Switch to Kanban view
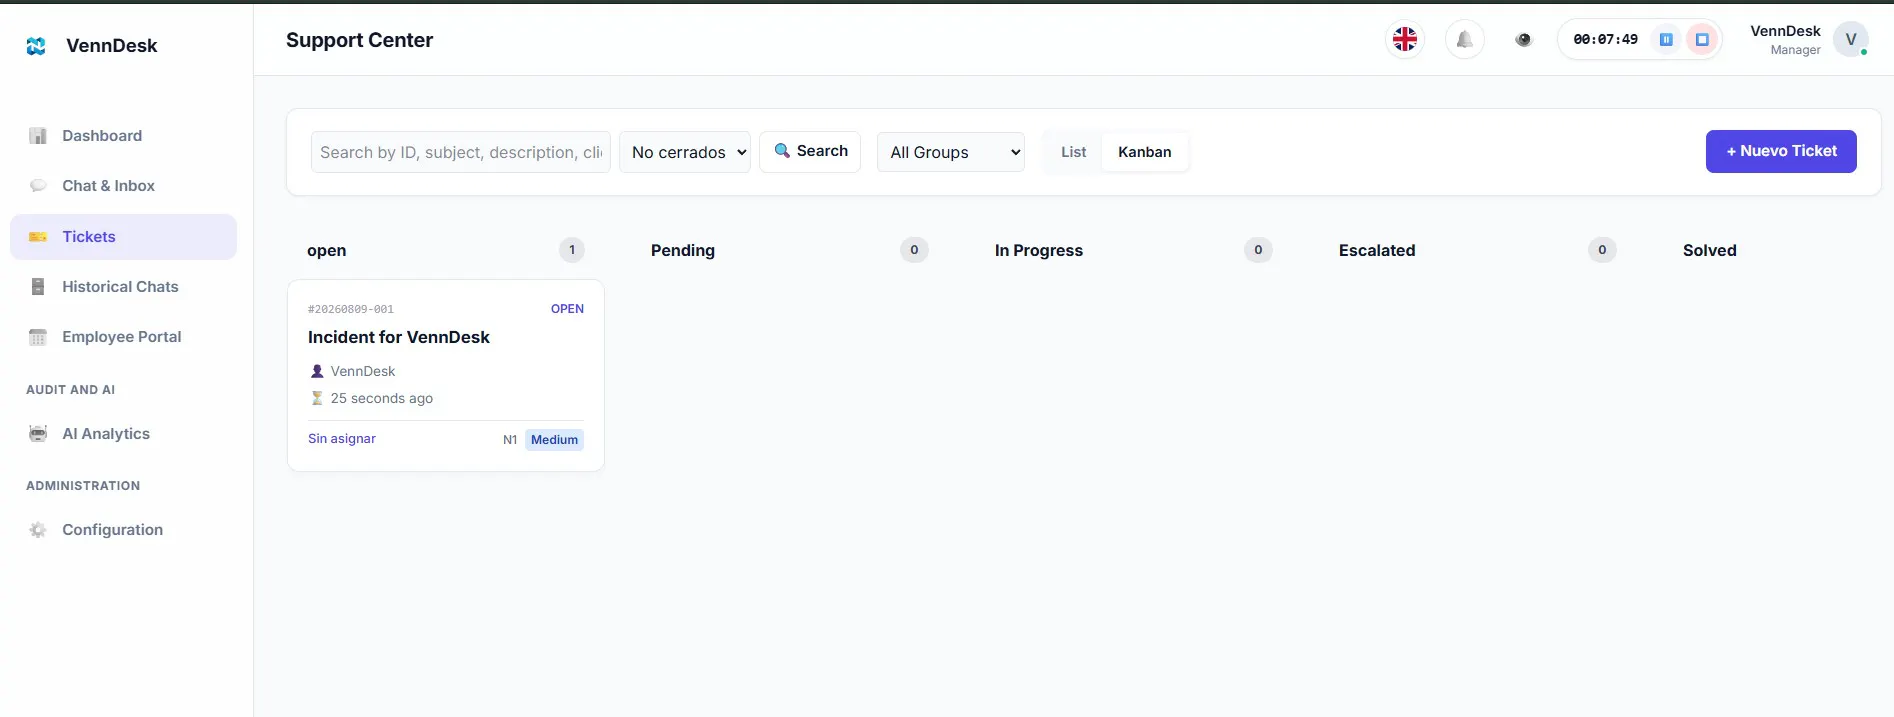 pos(1145,152)
